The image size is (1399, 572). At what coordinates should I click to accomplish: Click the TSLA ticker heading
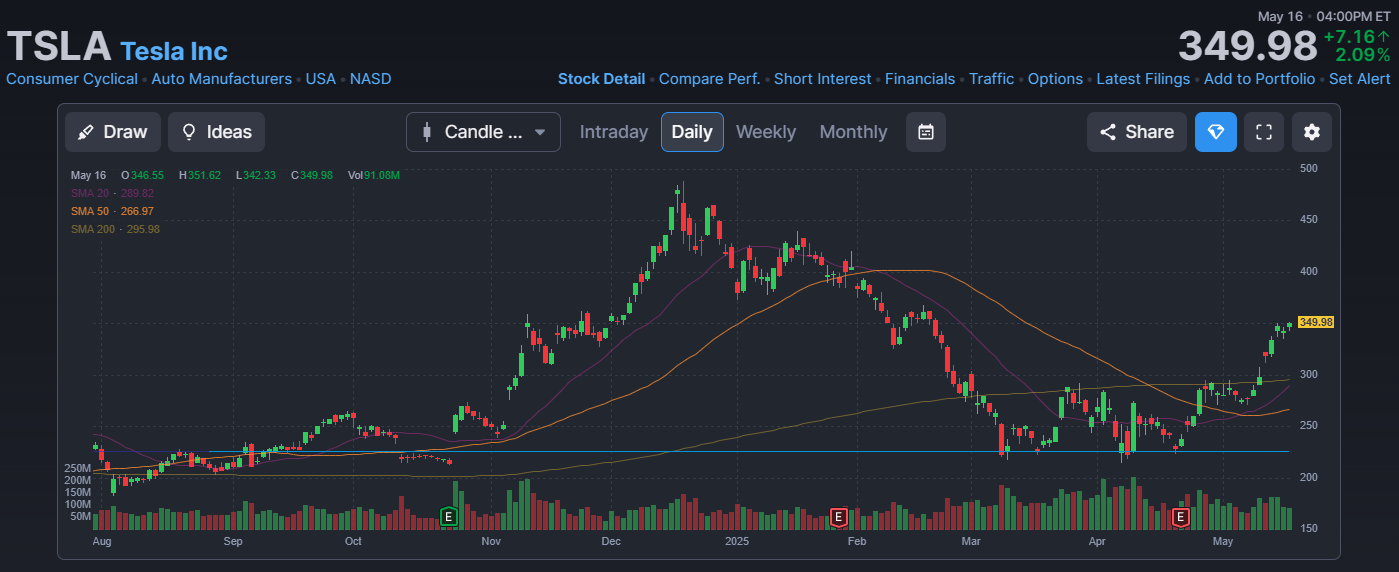[x=59, y=47]
